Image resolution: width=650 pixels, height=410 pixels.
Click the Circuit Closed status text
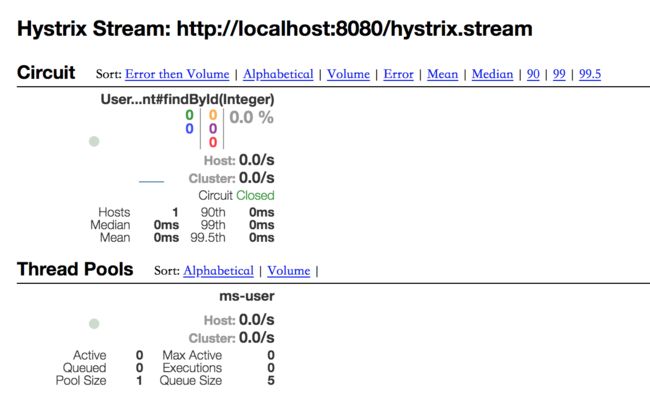[236, 195]
